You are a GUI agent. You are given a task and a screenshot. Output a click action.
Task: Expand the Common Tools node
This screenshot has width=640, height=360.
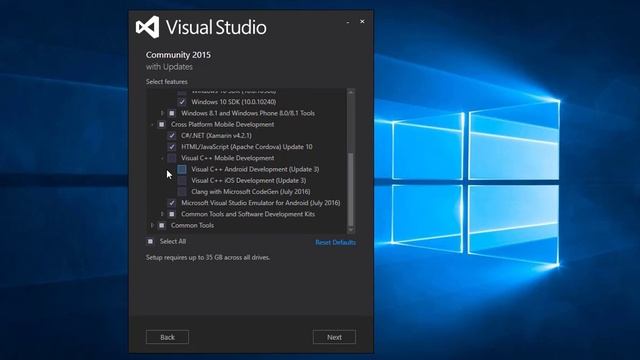[x=152, y=225]
